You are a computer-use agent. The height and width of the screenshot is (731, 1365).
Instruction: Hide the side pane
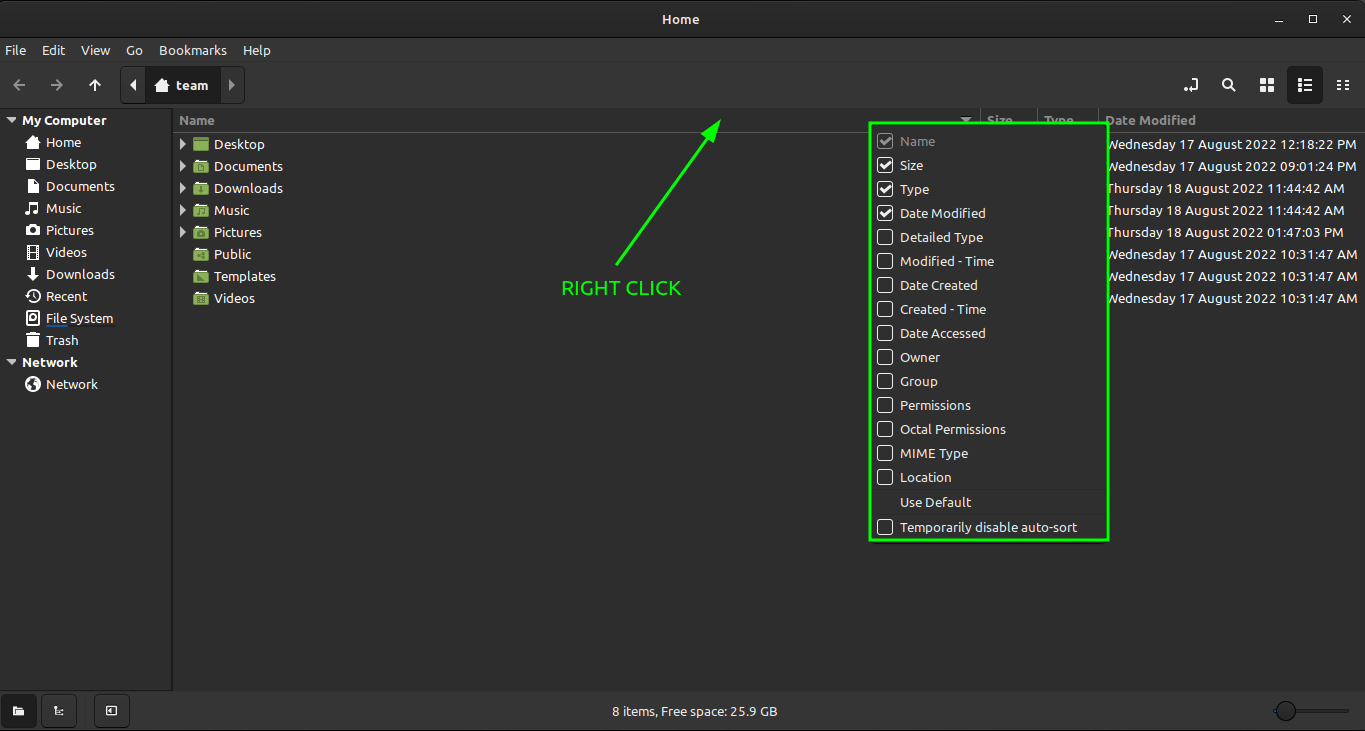[x=111, y=710]
